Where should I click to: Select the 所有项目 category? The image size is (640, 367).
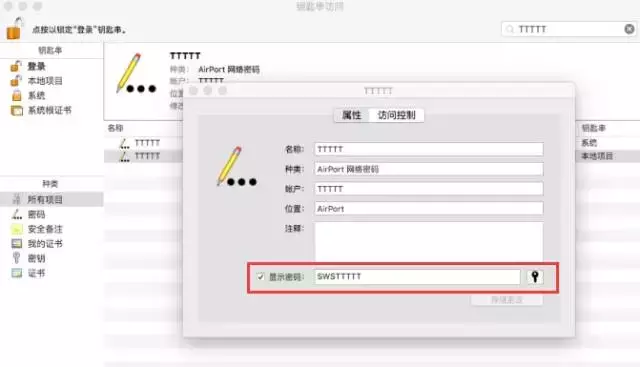coord(45,200)
